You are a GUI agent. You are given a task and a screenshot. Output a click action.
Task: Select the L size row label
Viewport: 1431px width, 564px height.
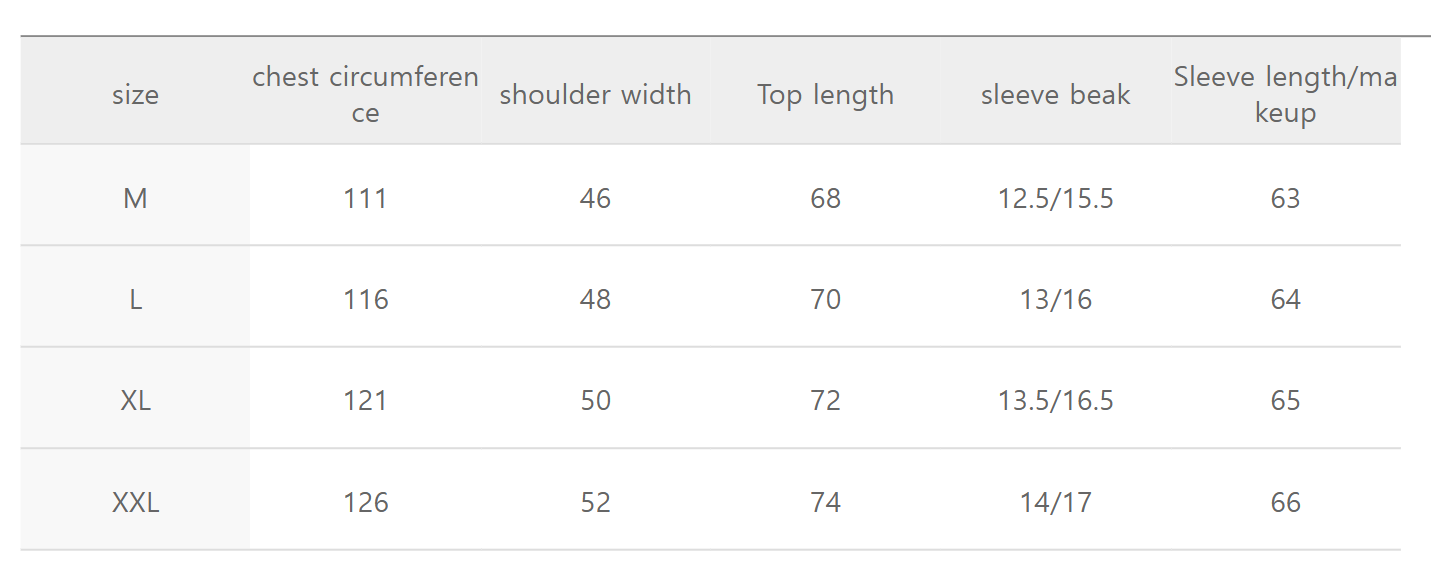coord(135,299)
